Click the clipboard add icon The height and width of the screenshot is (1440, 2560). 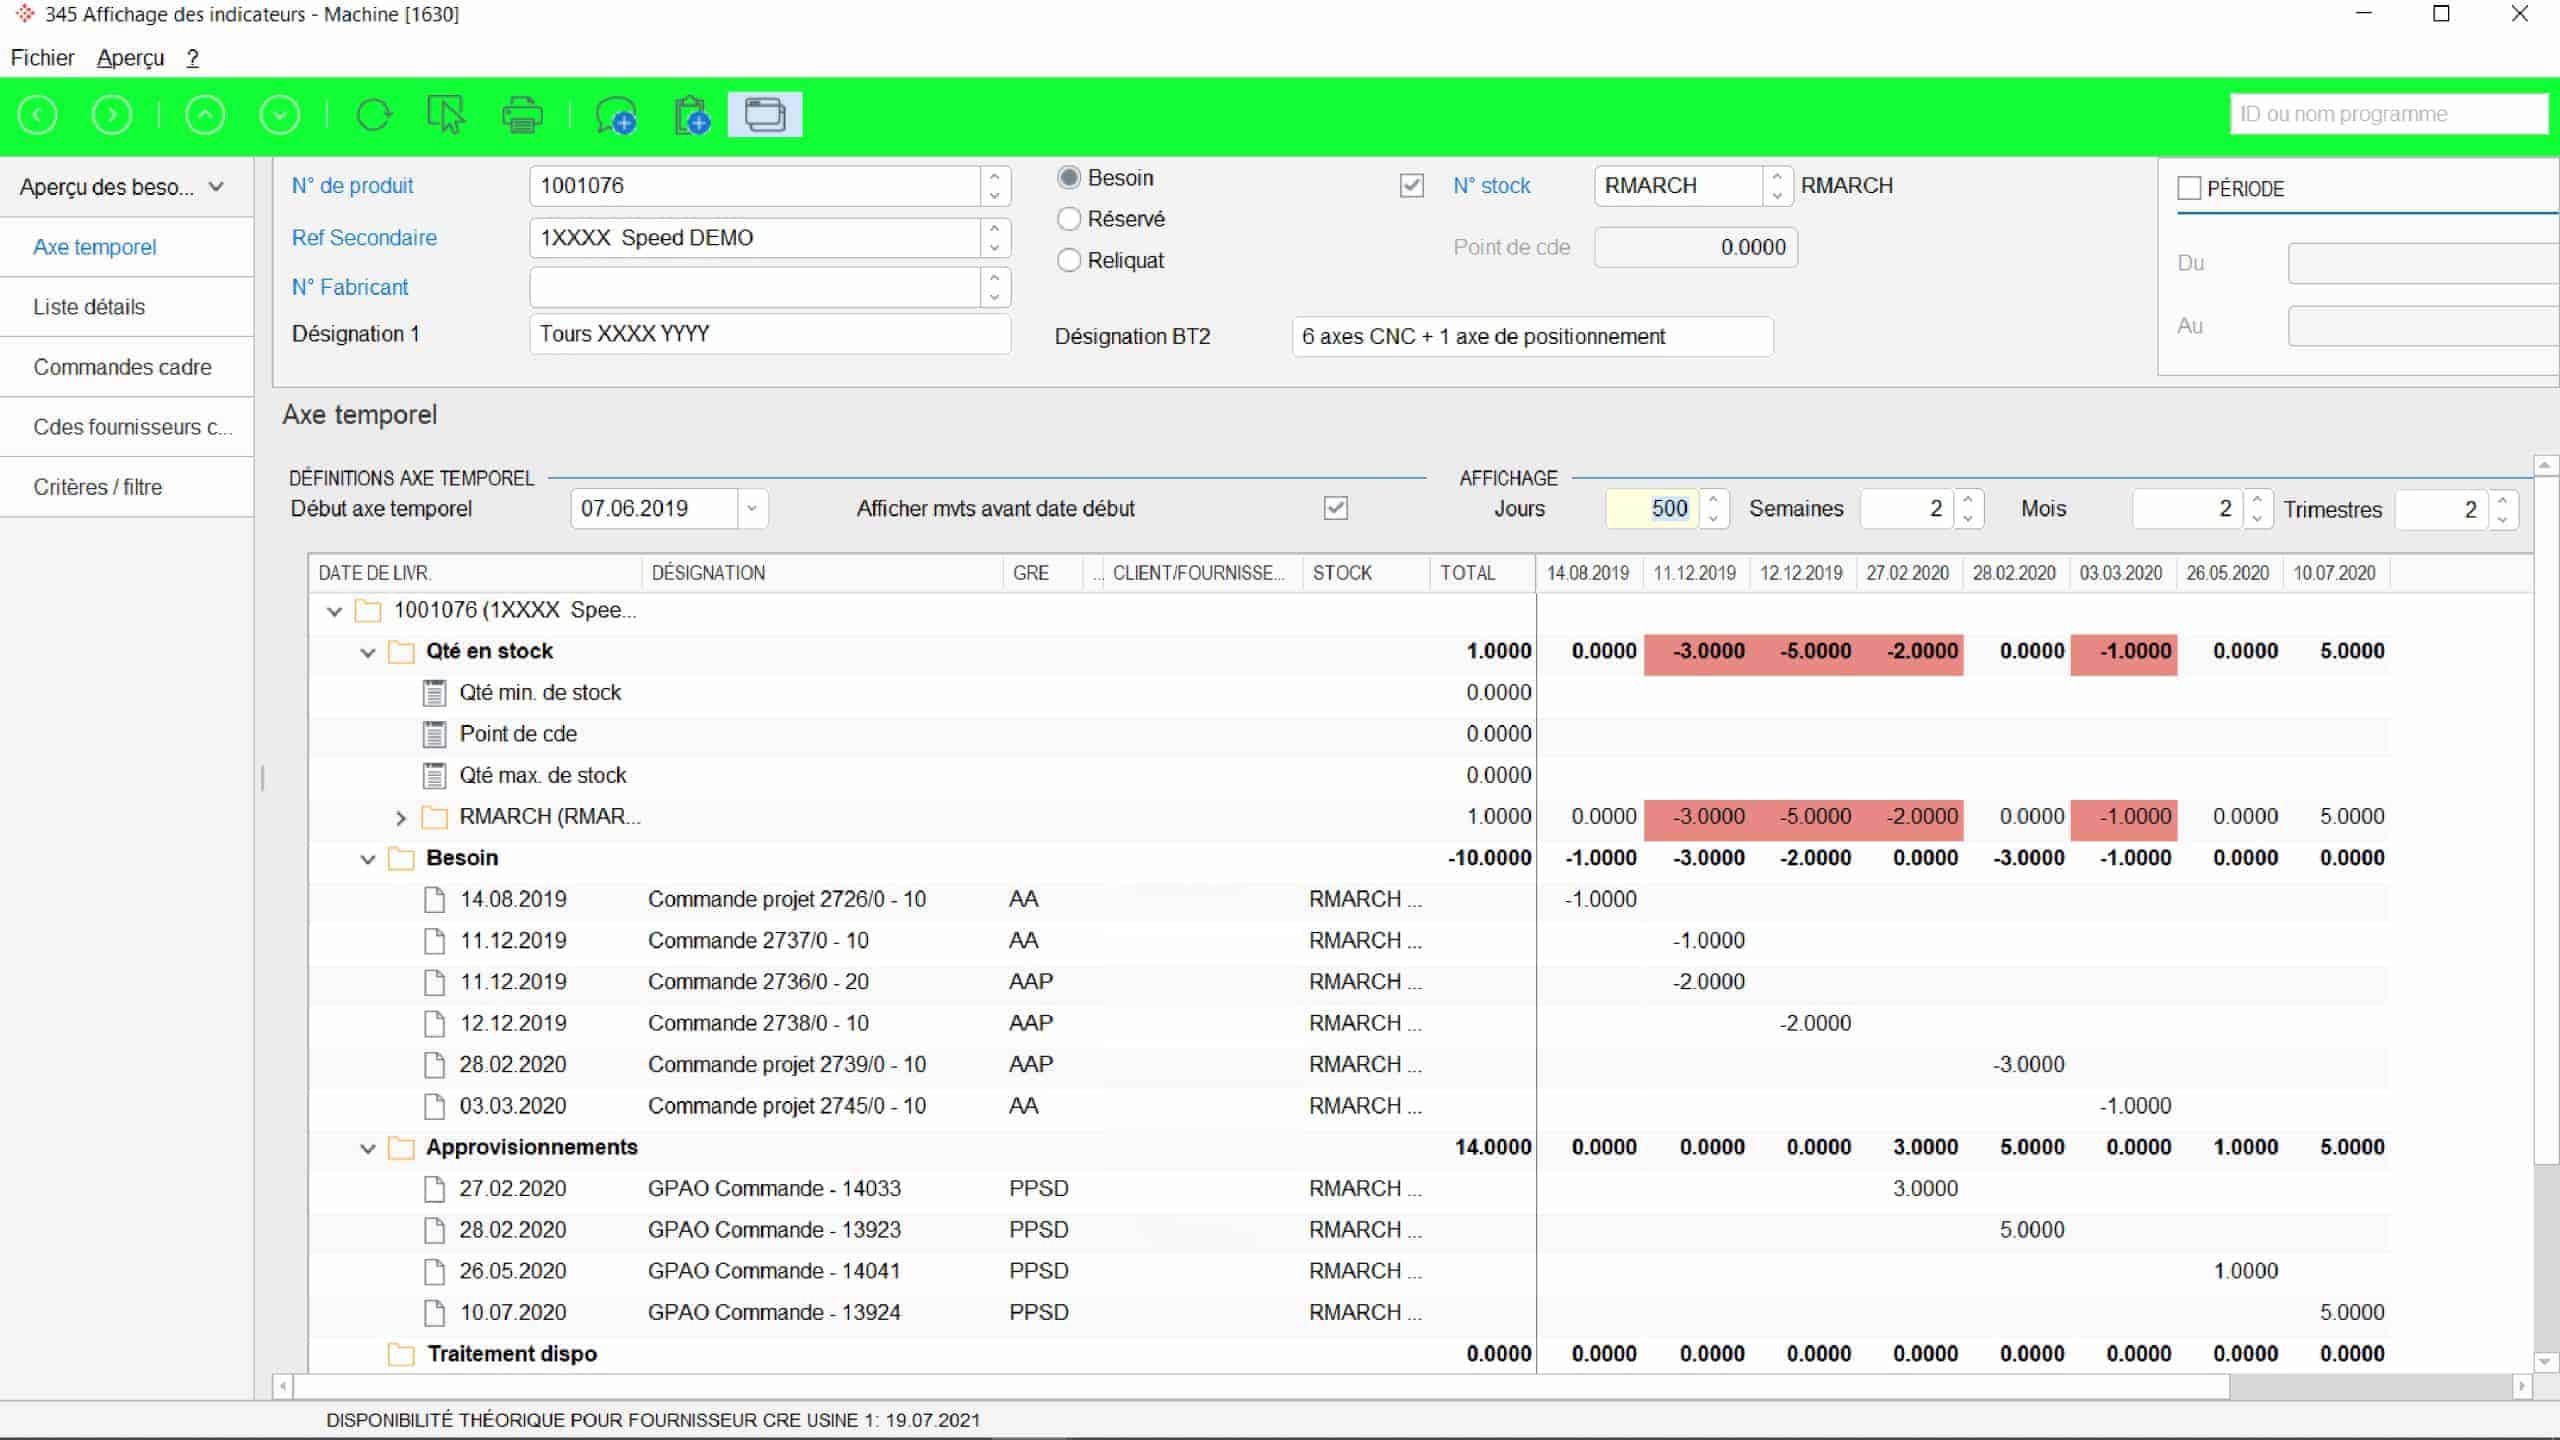click(691, 115)
